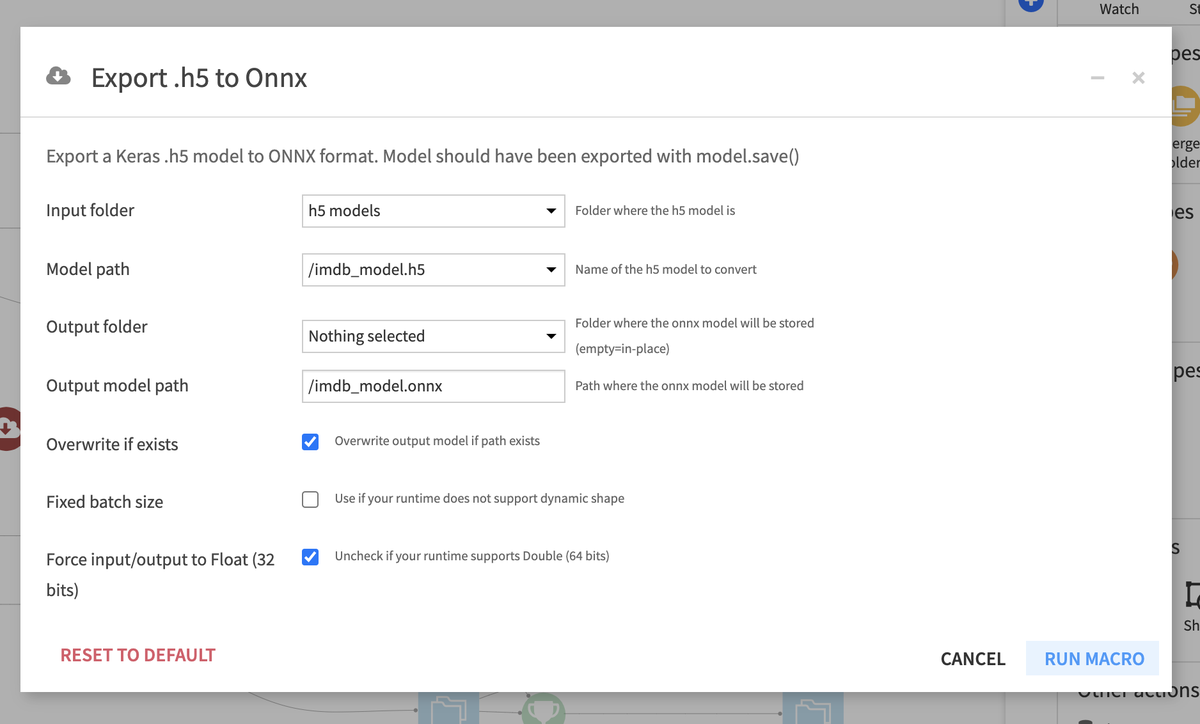Click the 'Model path' label

tap(88, 269)
